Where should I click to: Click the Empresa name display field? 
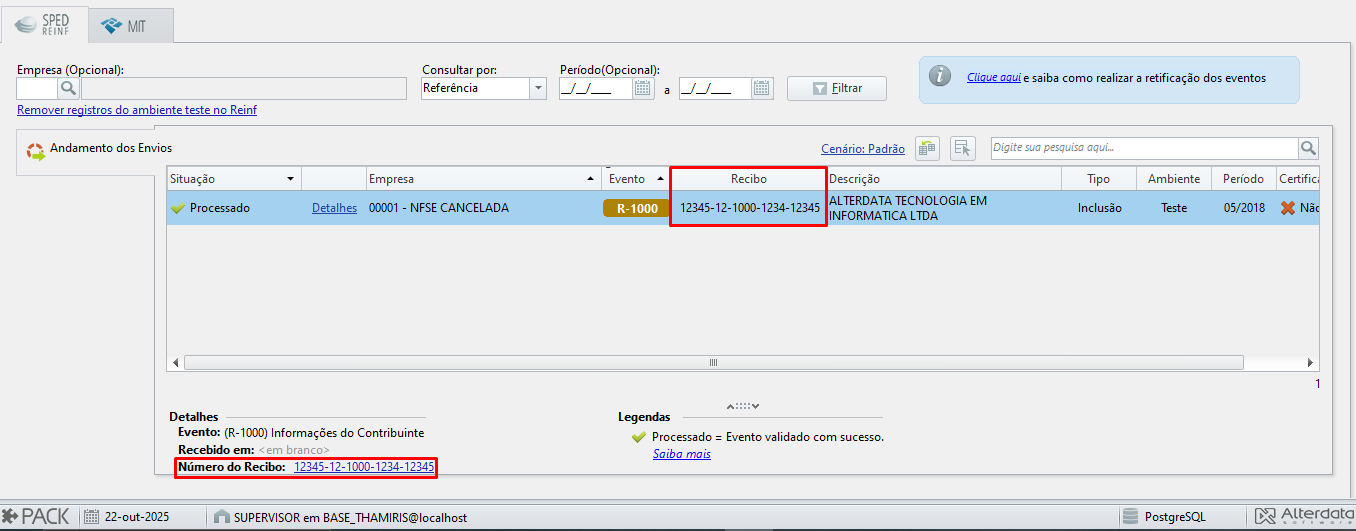(244, 88)
